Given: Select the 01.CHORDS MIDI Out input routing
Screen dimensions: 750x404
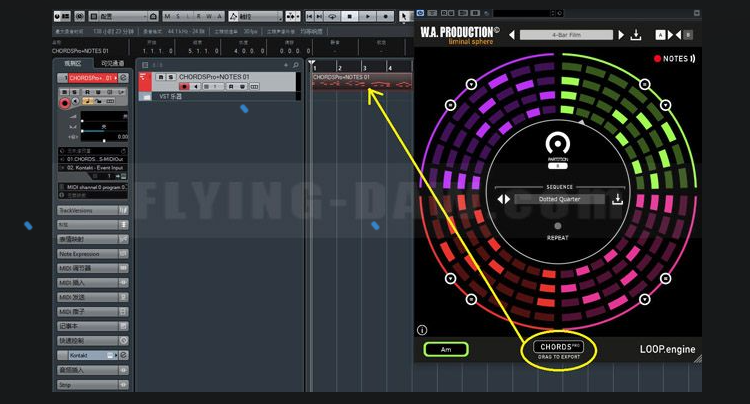Looking at the screenshot, I should (x=93, y=159).
